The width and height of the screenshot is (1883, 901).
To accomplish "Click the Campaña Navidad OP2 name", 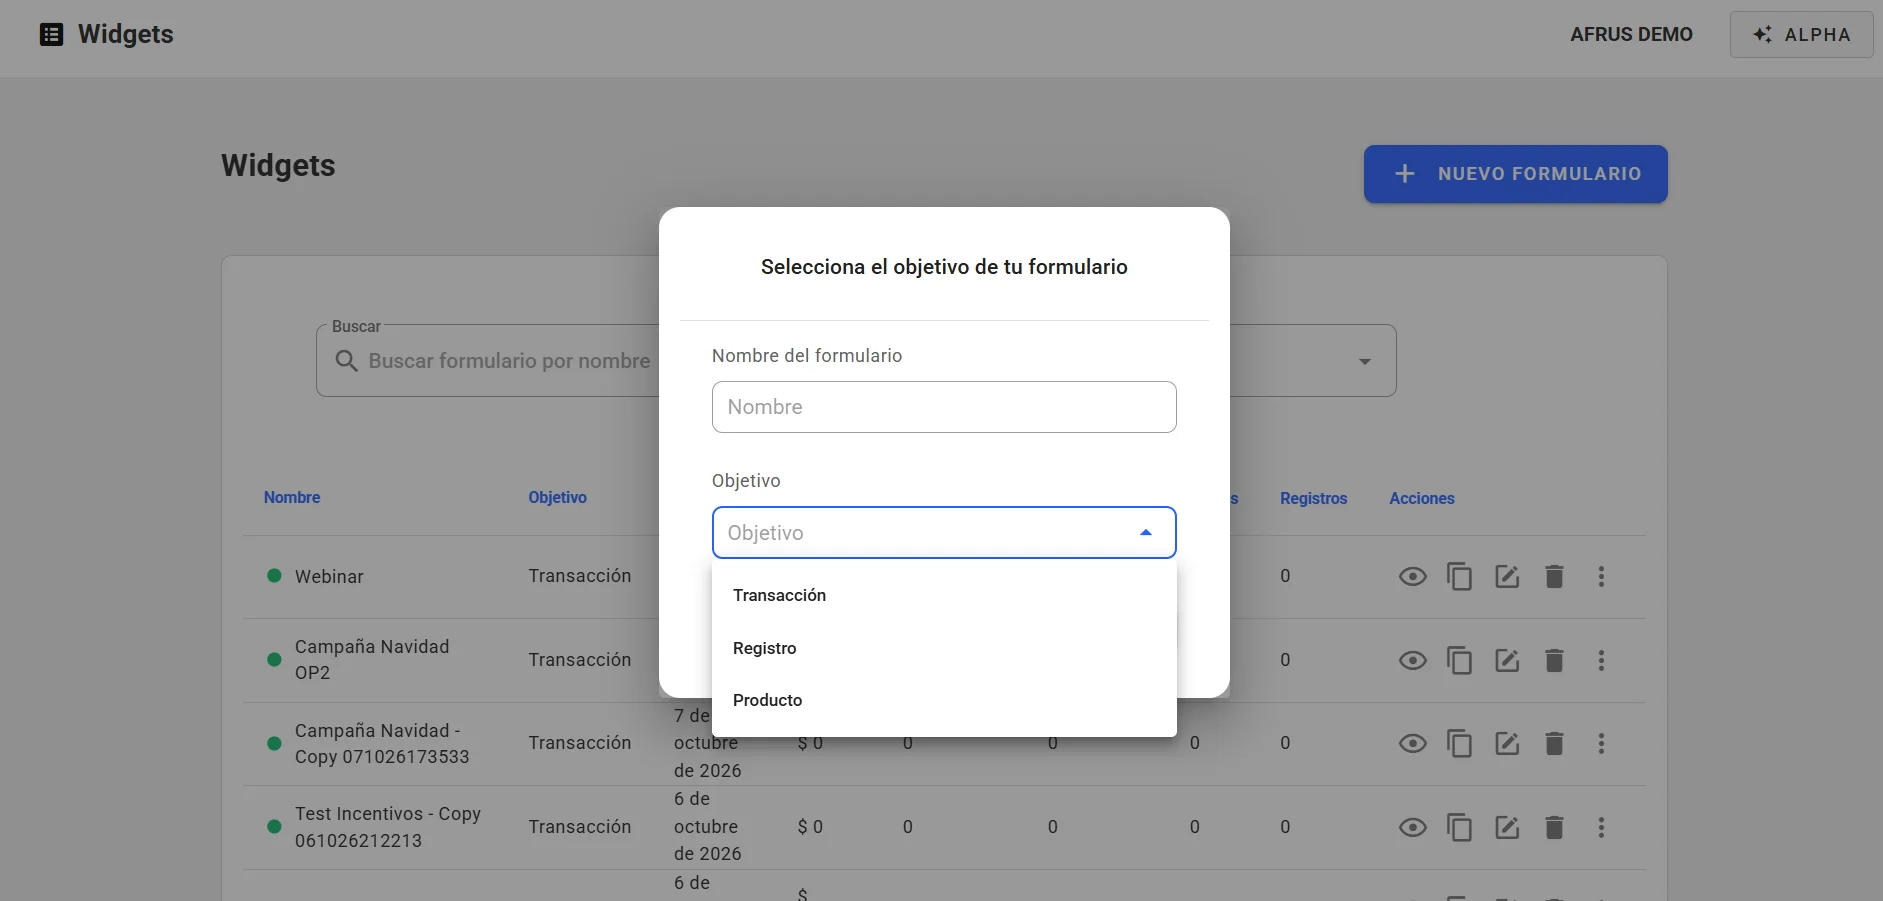I will tap(372, 660).
